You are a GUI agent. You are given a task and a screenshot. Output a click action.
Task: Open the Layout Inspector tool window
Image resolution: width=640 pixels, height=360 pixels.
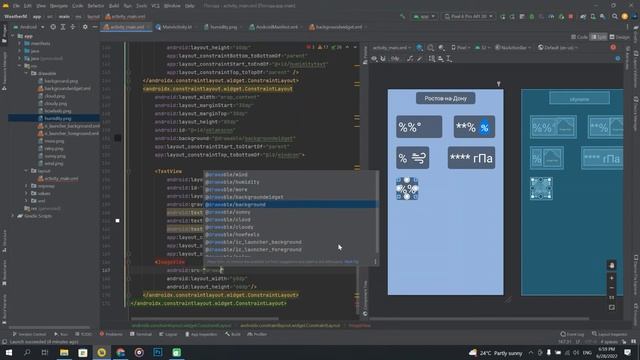point(609,334)
